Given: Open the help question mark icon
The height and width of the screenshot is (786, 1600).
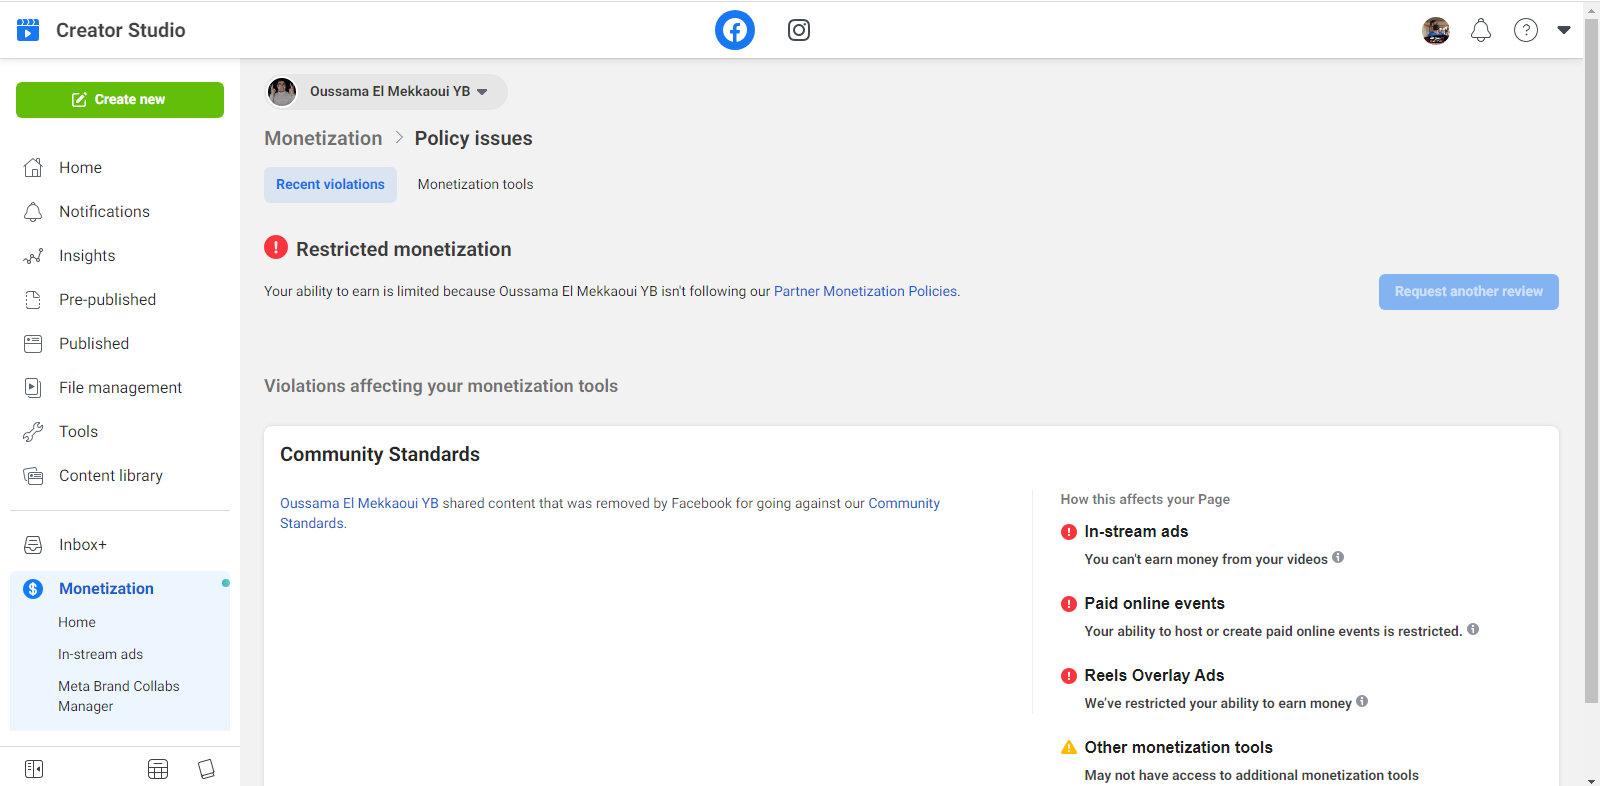Looking at the screenshot, I should (x=1525, y=31).
